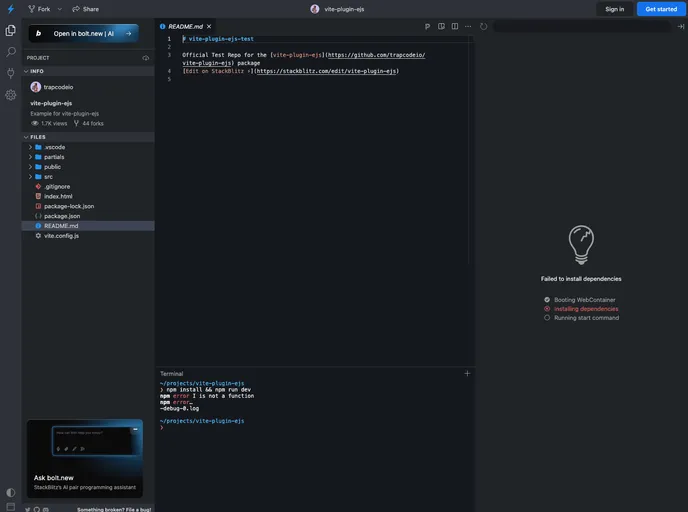Click the trapcodeio avatar image
688x512 pixels.
36,87
